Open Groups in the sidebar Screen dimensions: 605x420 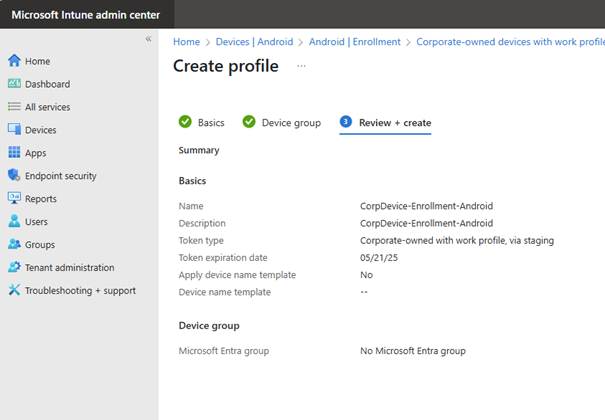pos(40,245)
